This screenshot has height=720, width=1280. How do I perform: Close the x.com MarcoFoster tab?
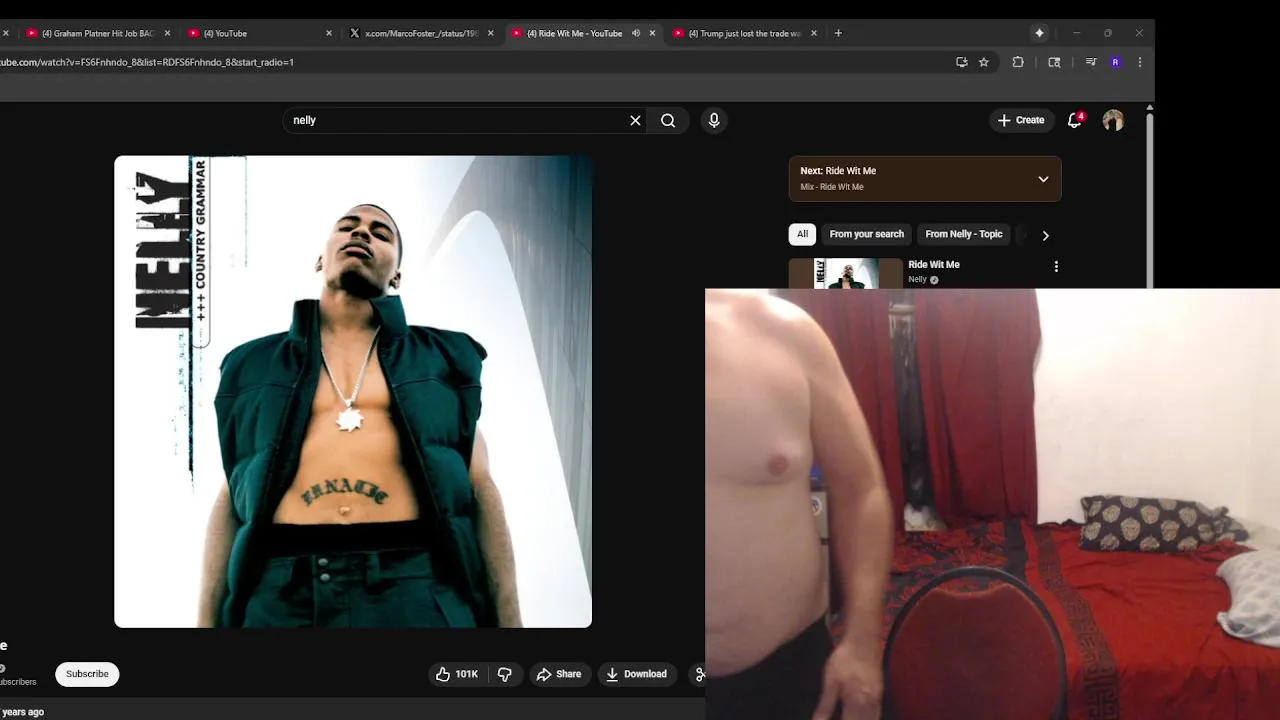[490, 33]
